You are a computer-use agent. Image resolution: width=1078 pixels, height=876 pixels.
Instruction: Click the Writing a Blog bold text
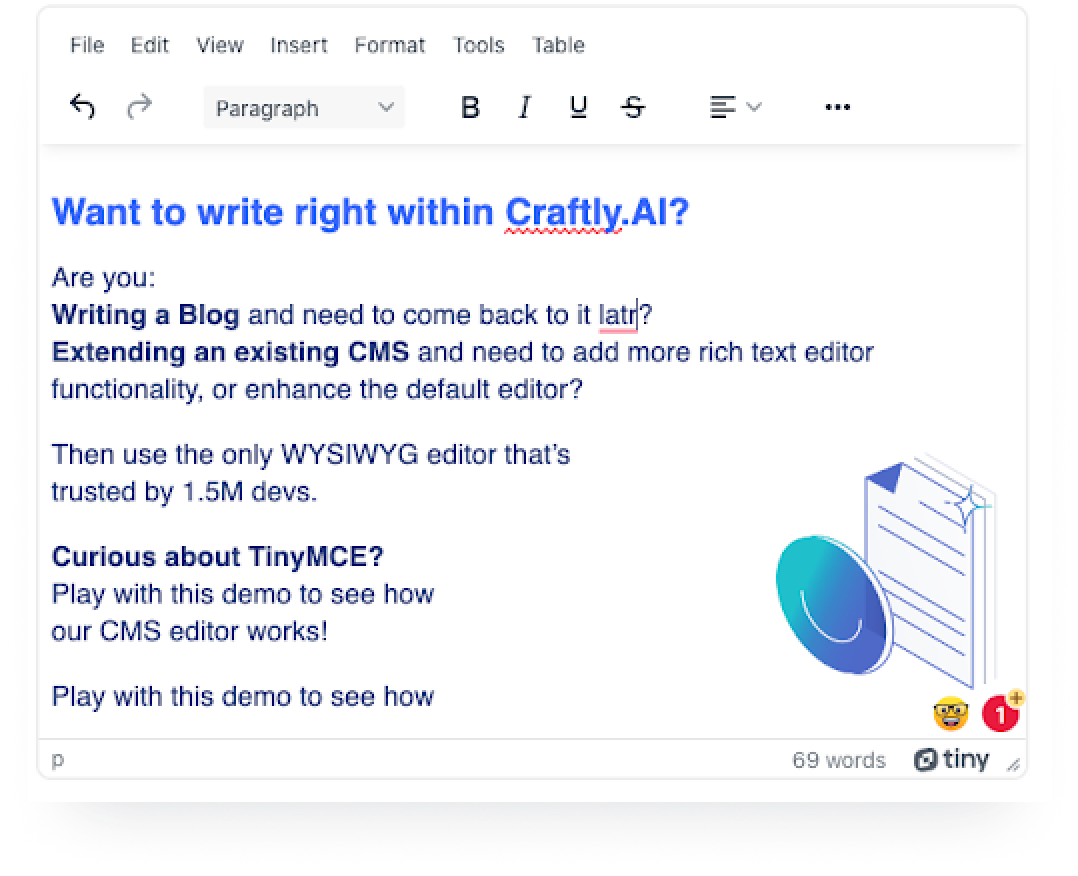145,315
